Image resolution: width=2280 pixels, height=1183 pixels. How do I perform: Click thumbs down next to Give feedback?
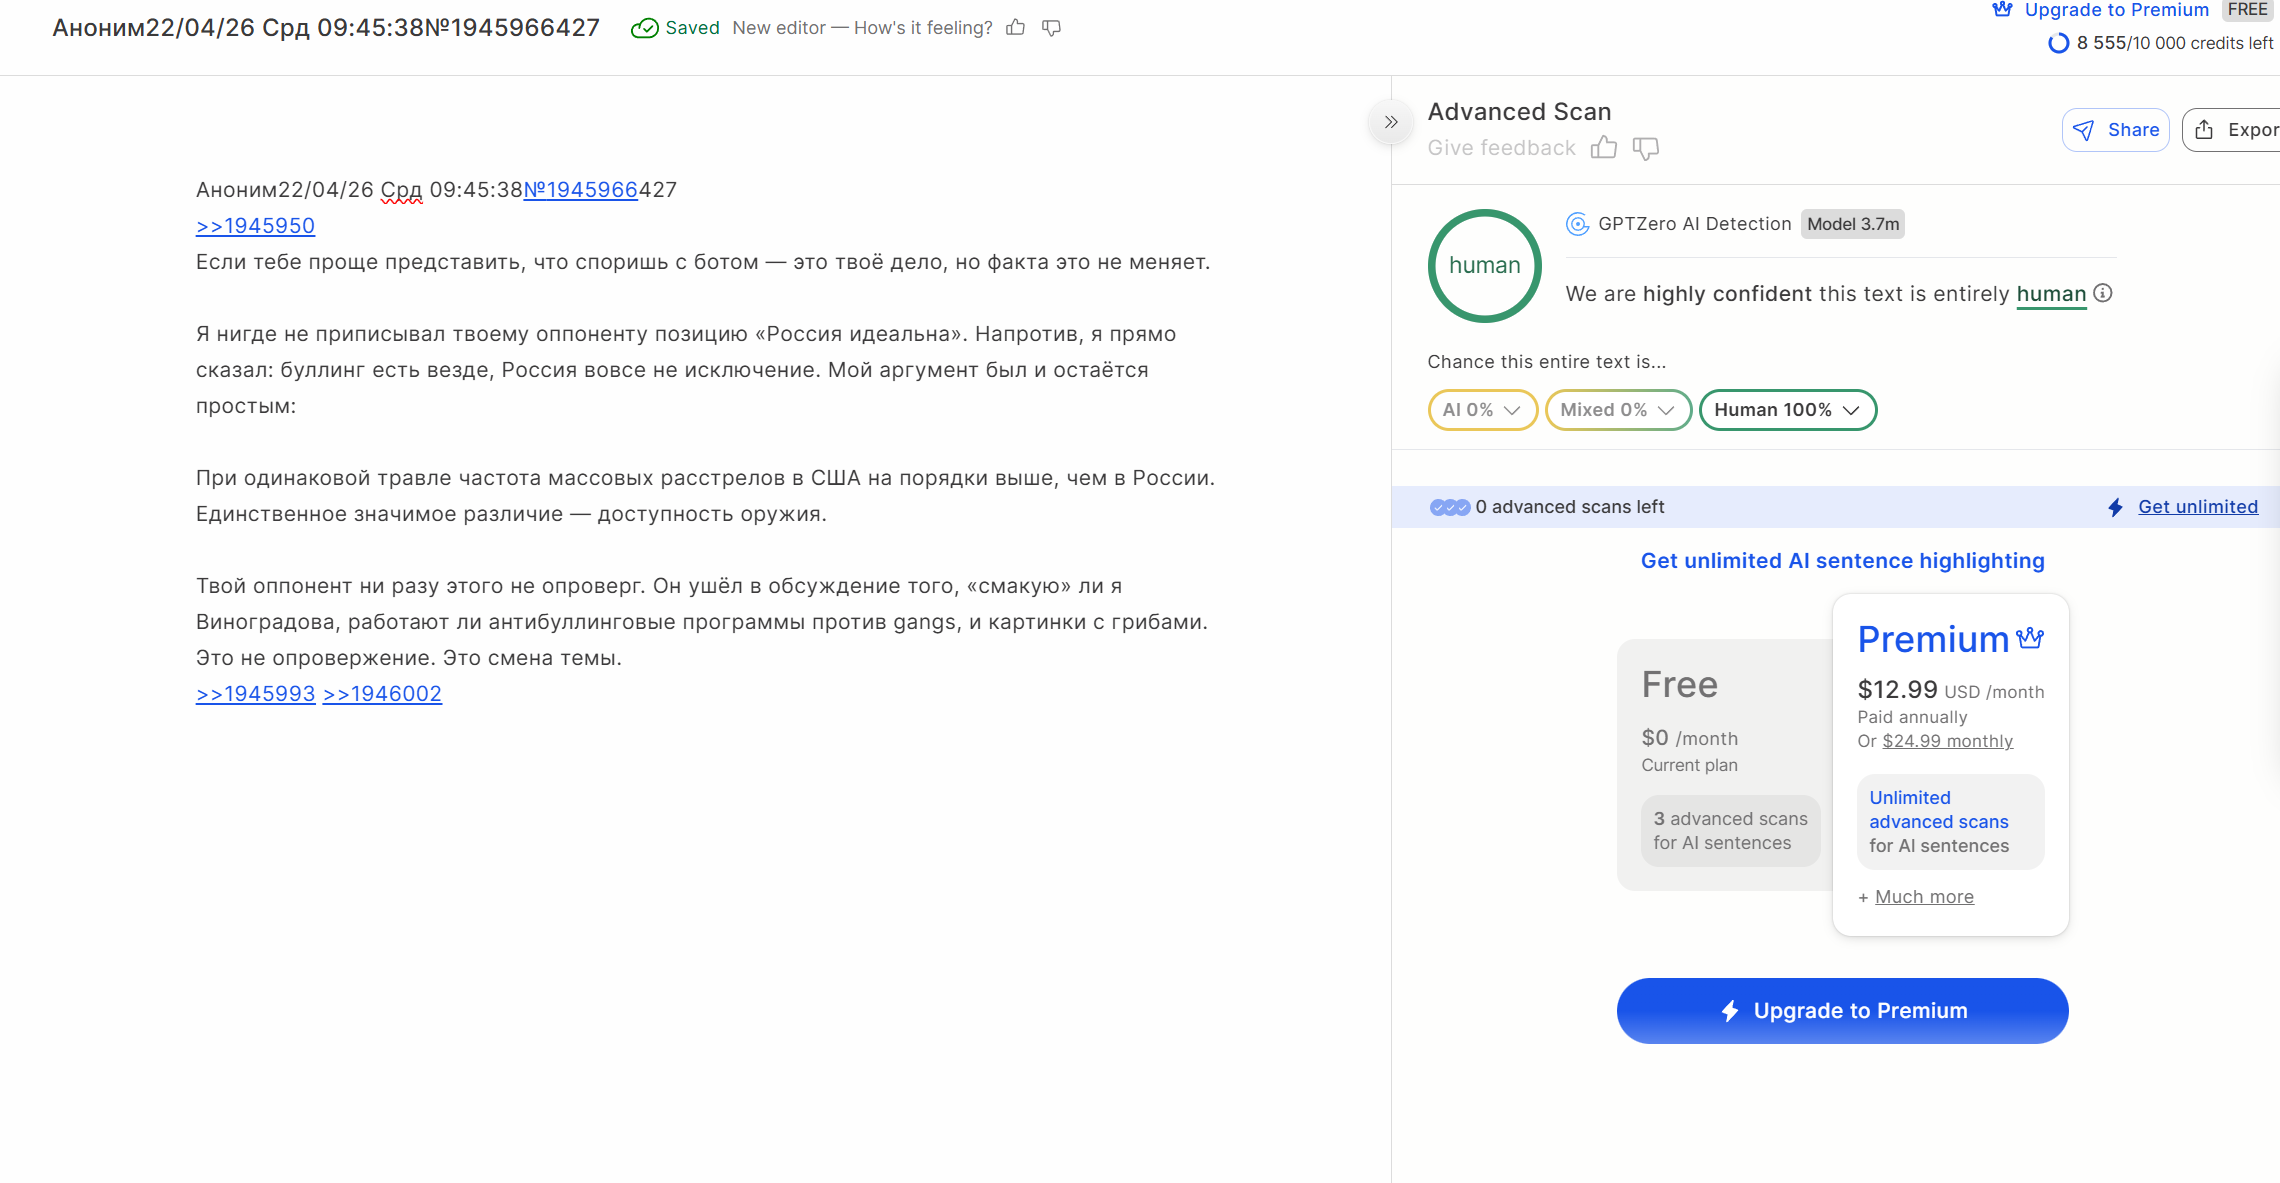[1646, 148]
